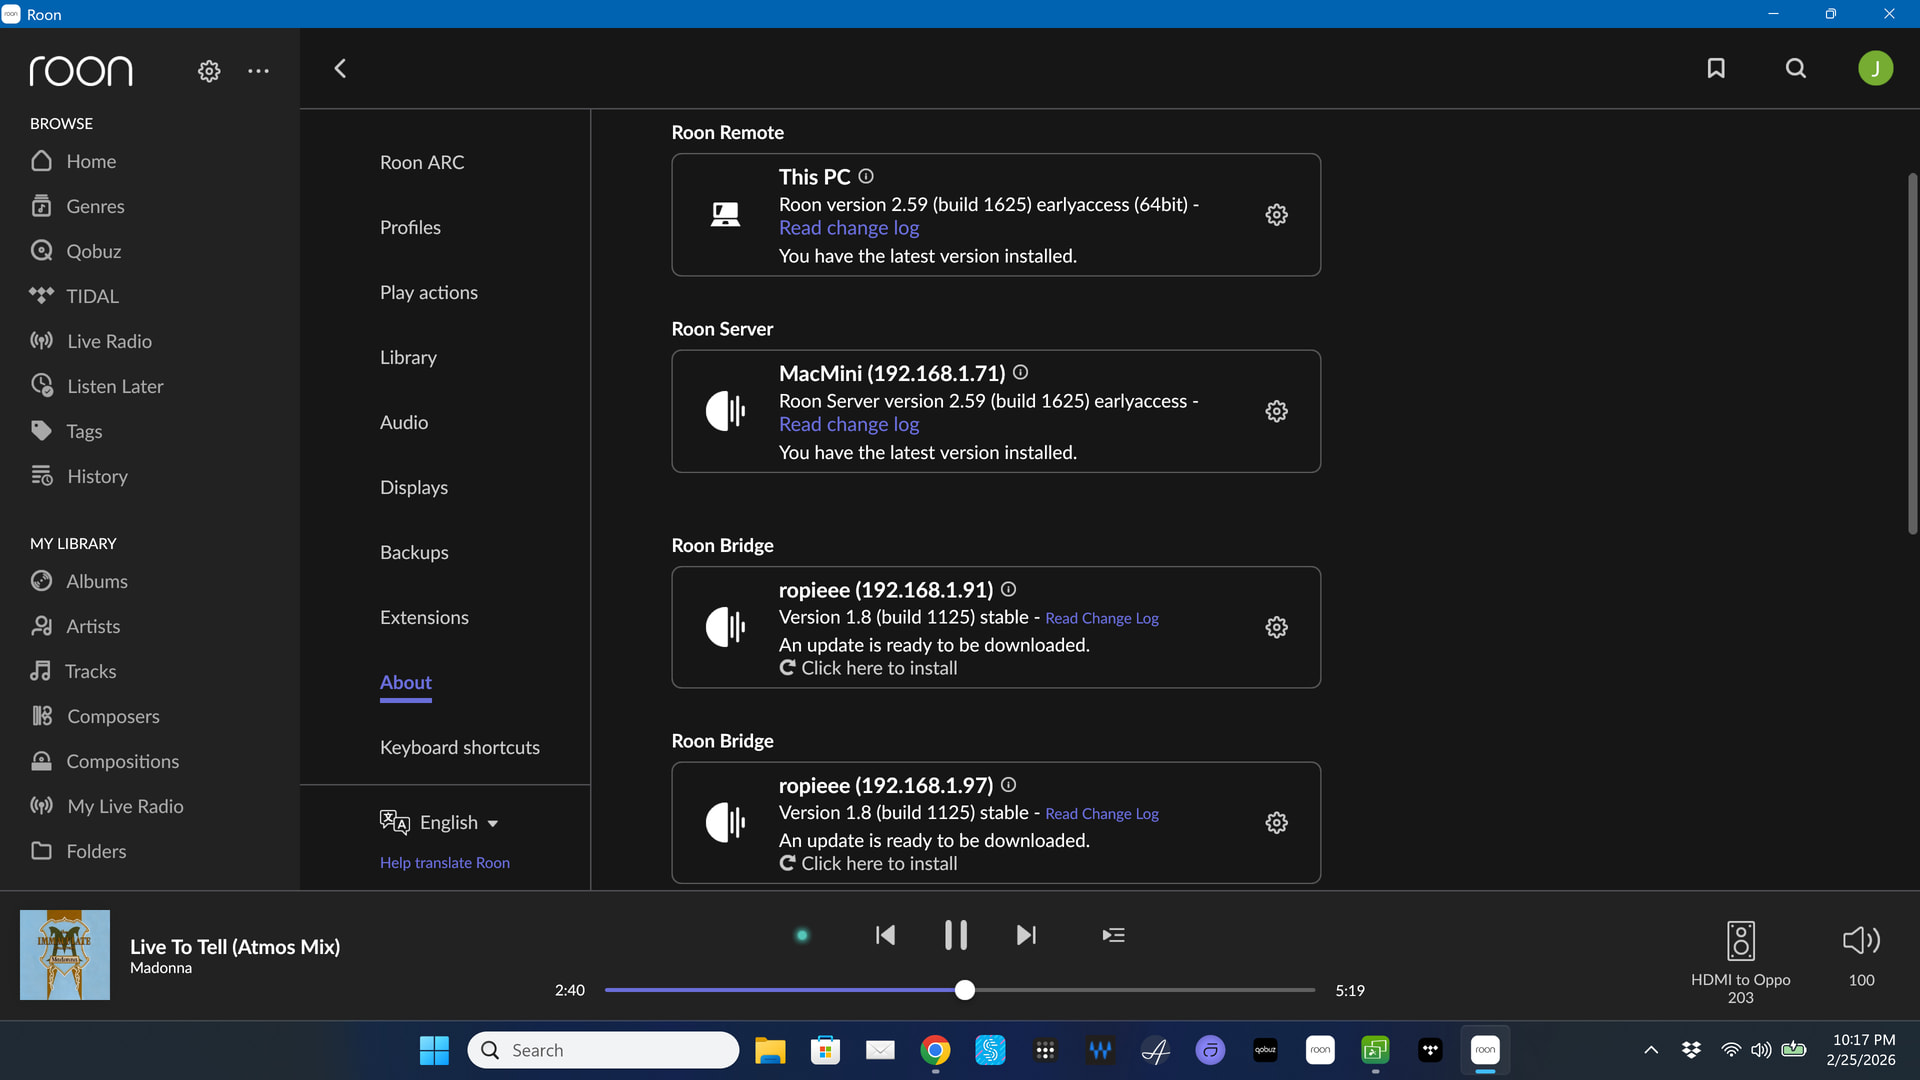
Task: Open volume control showing 100
Action: (1861, 954)
